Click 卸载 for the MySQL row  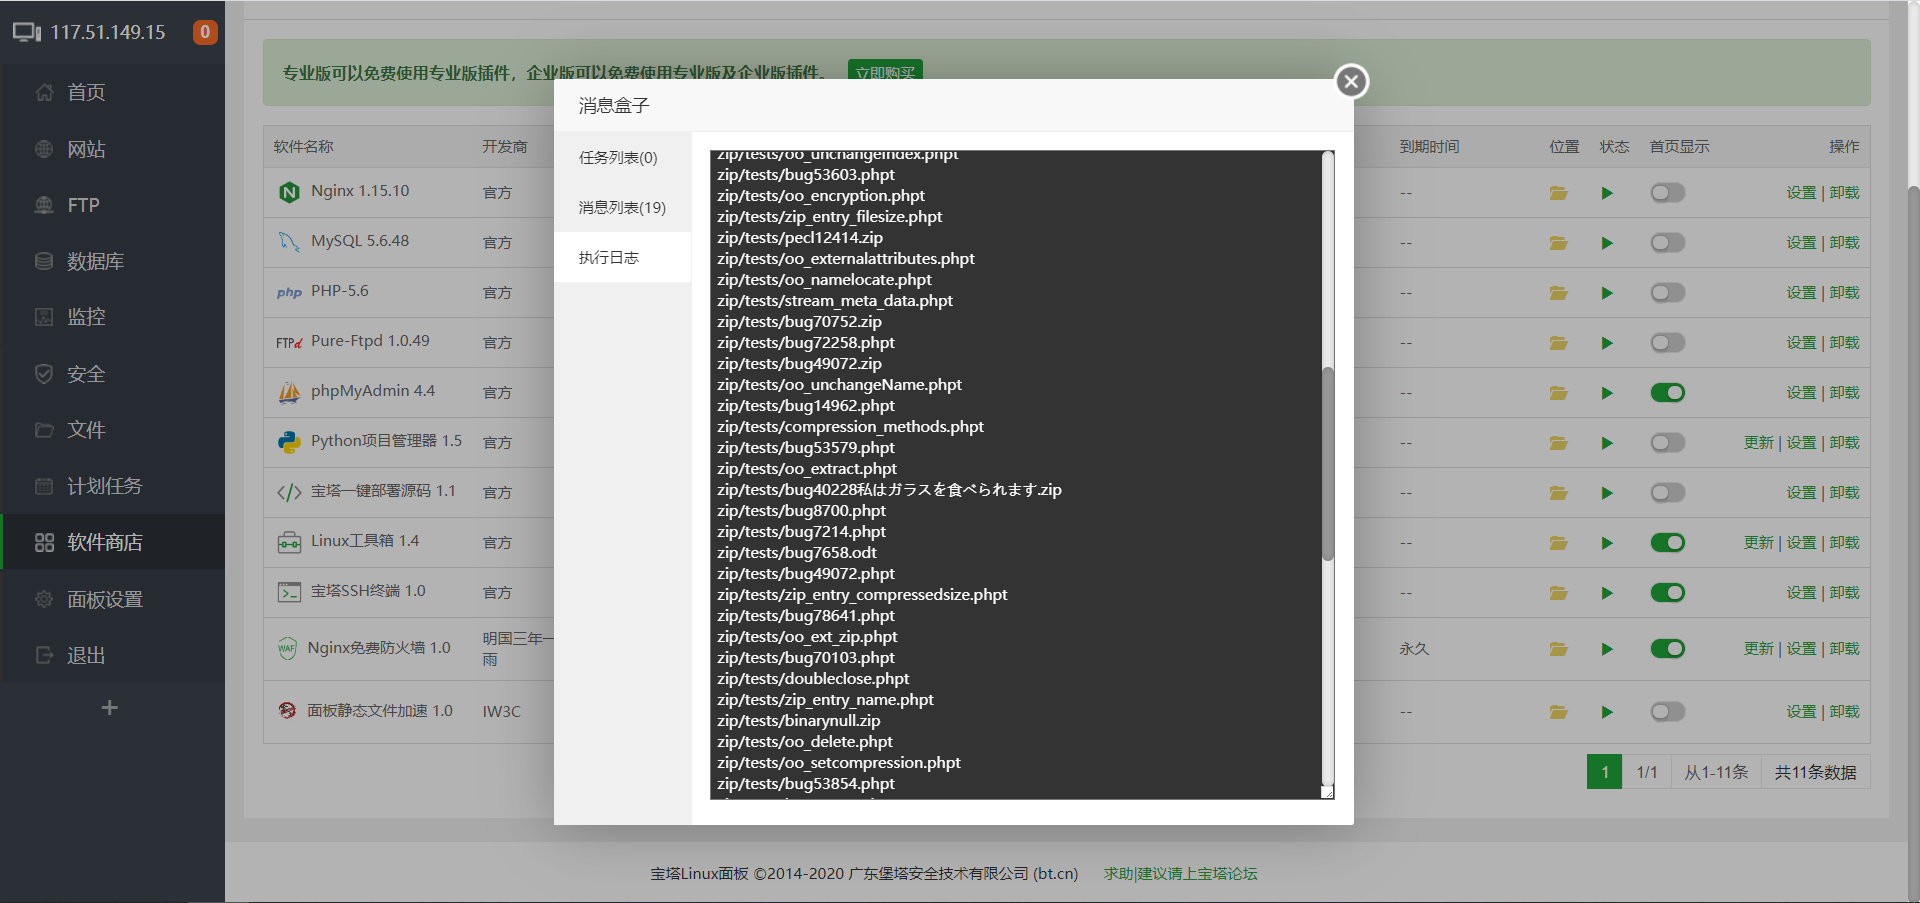tap(1844, 243)
